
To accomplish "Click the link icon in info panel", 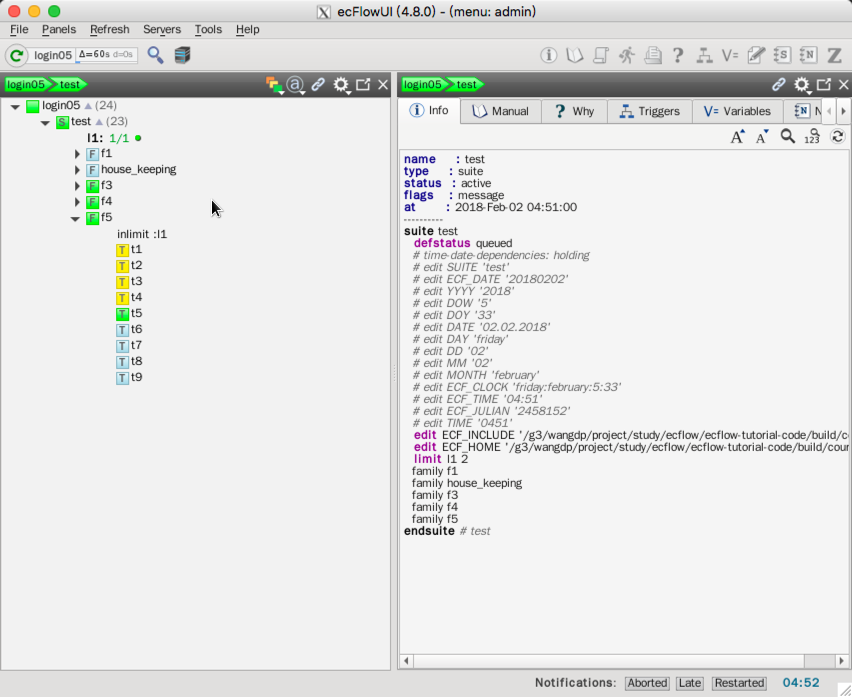I will coord(779,85).
